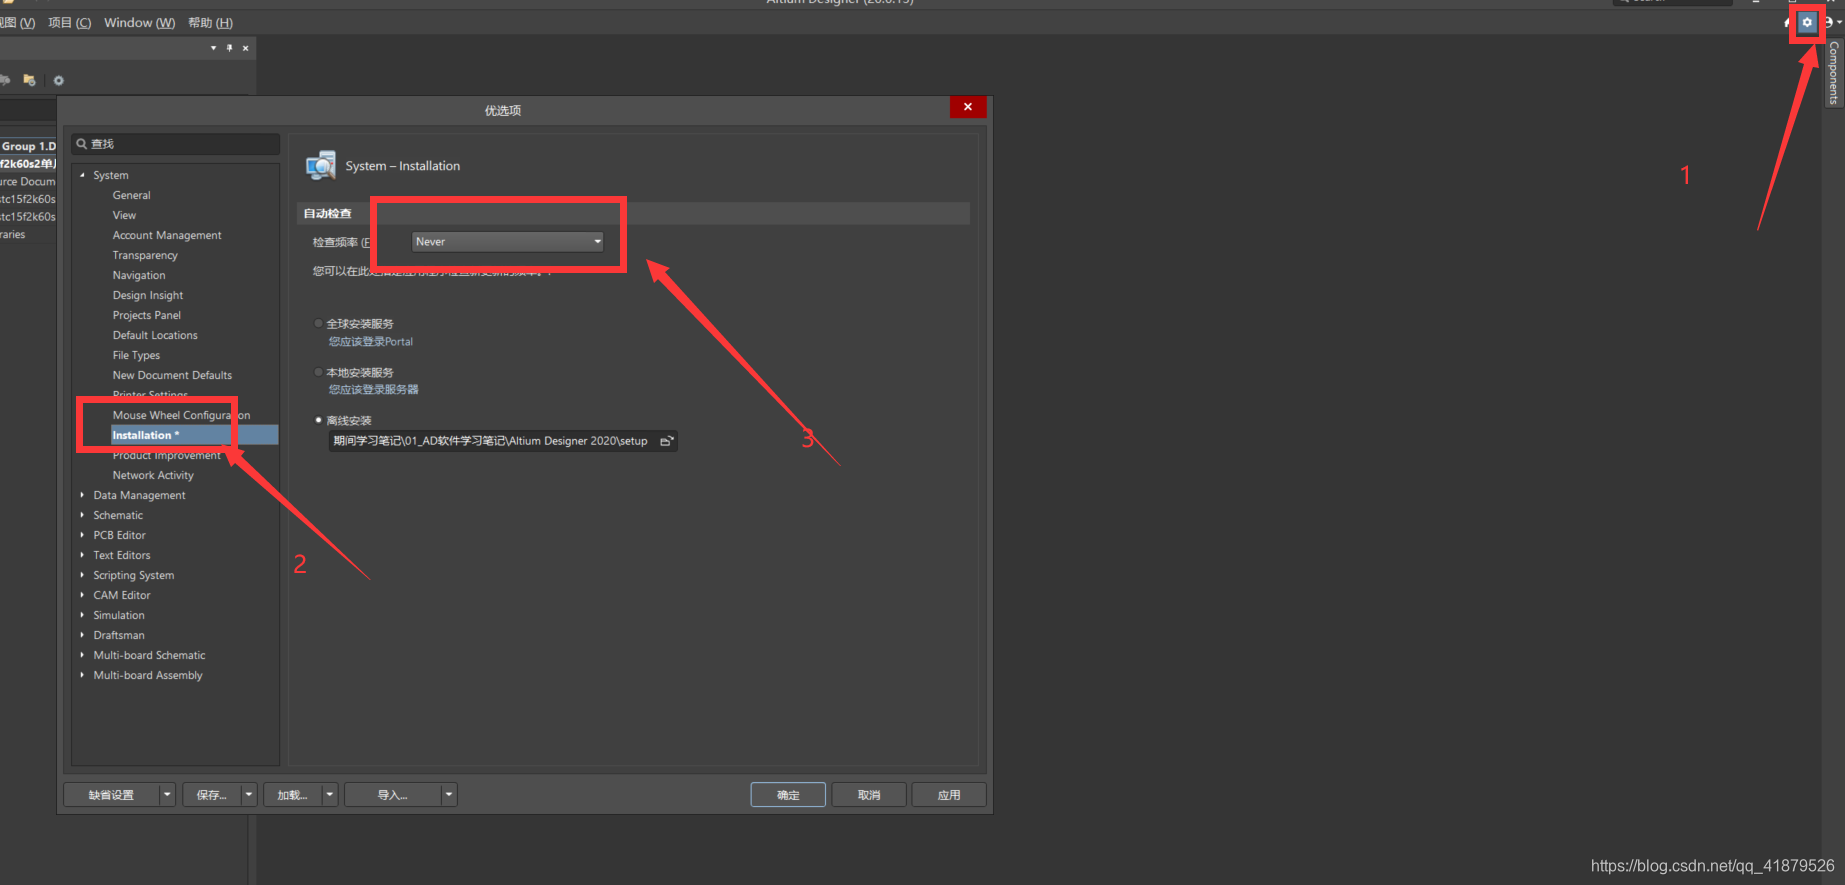Open the 加载 dropdown arrow

330,795
